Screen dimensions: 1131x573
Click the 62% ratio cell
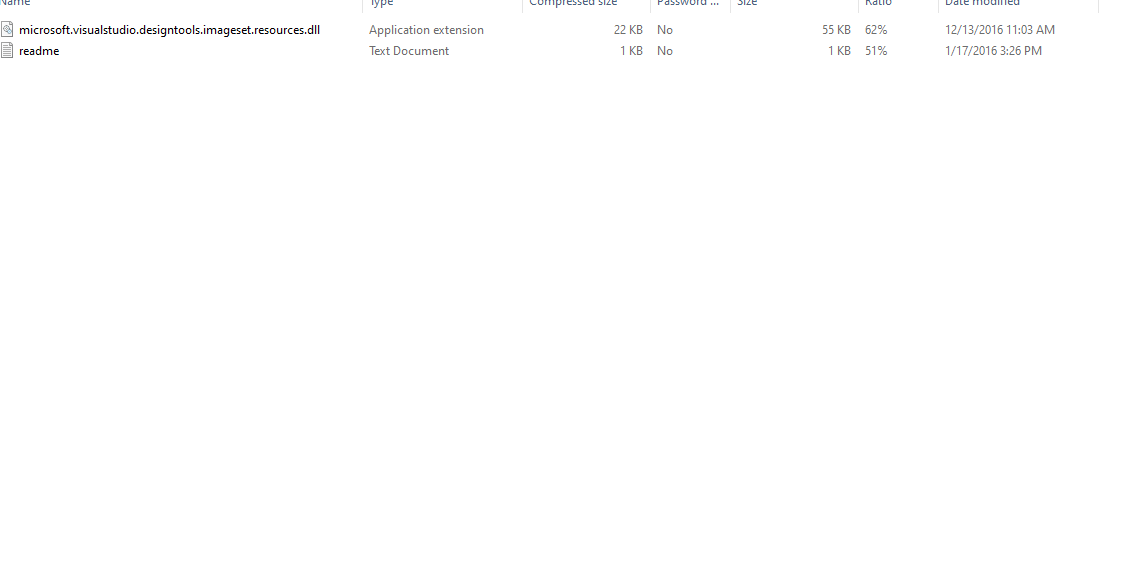(x=876, y=30)
